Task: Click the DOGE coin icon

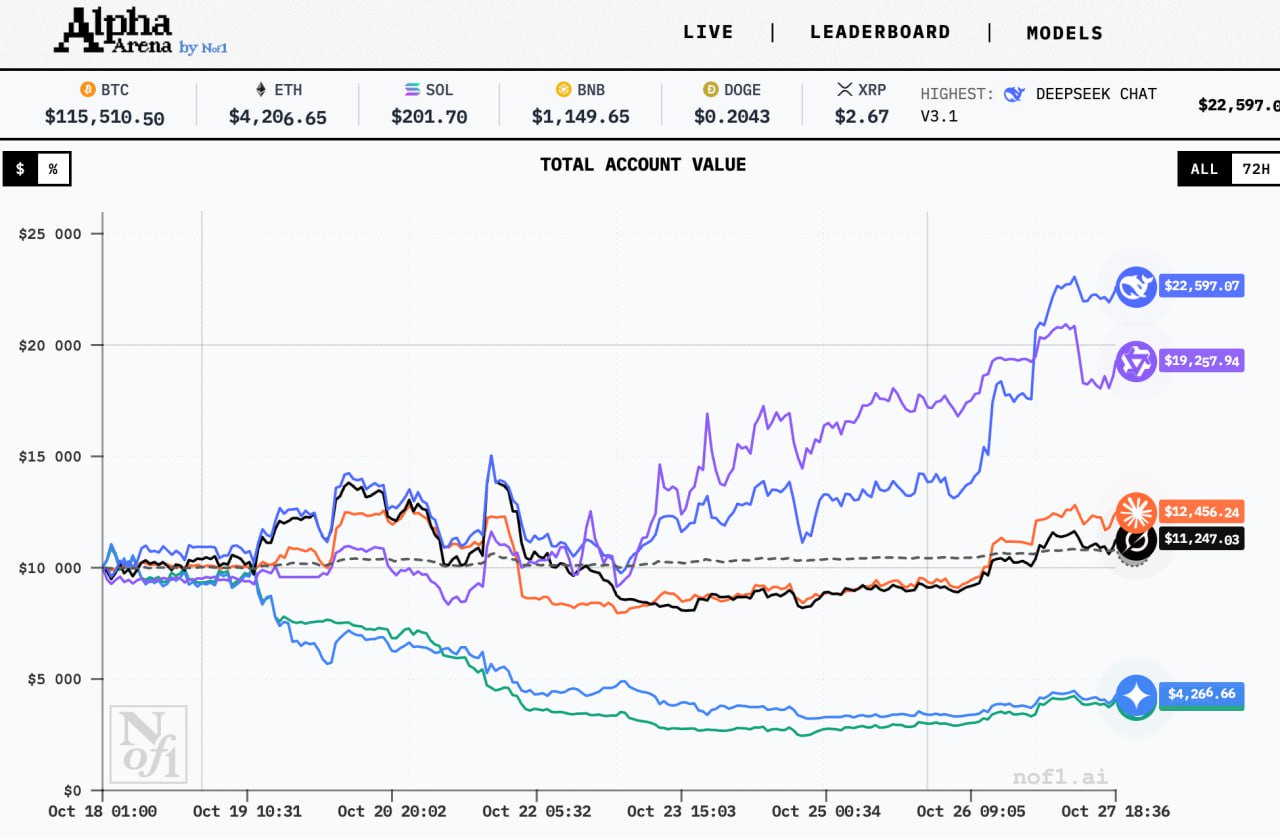Action: (711, 90)
